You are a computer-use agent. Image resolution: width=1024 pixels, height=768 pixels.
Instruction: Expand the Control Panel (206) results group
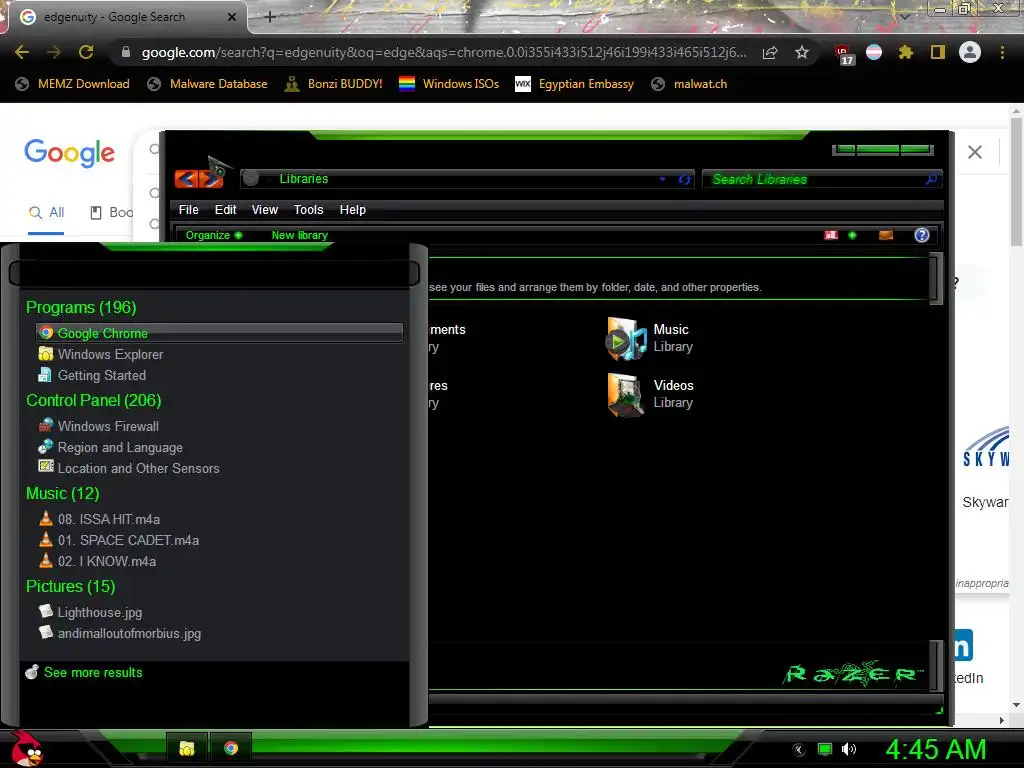tap(93, 400)
